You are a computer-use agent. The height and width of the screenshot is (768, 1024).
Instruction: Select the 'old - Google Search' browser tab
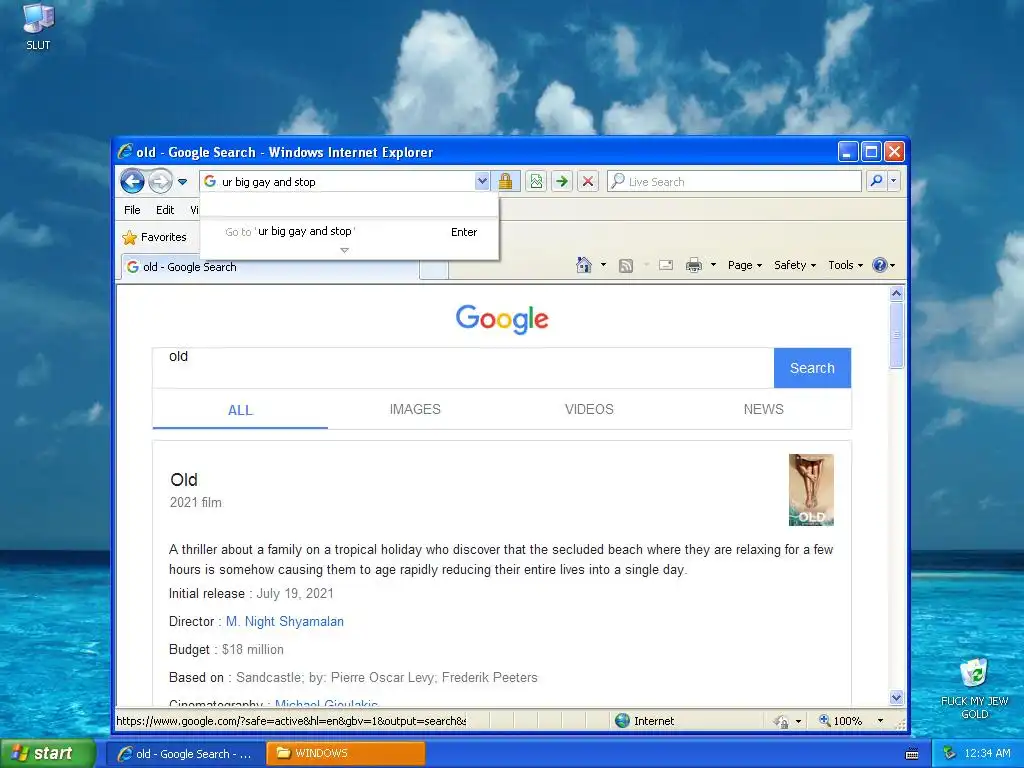(x=269, y=267)
